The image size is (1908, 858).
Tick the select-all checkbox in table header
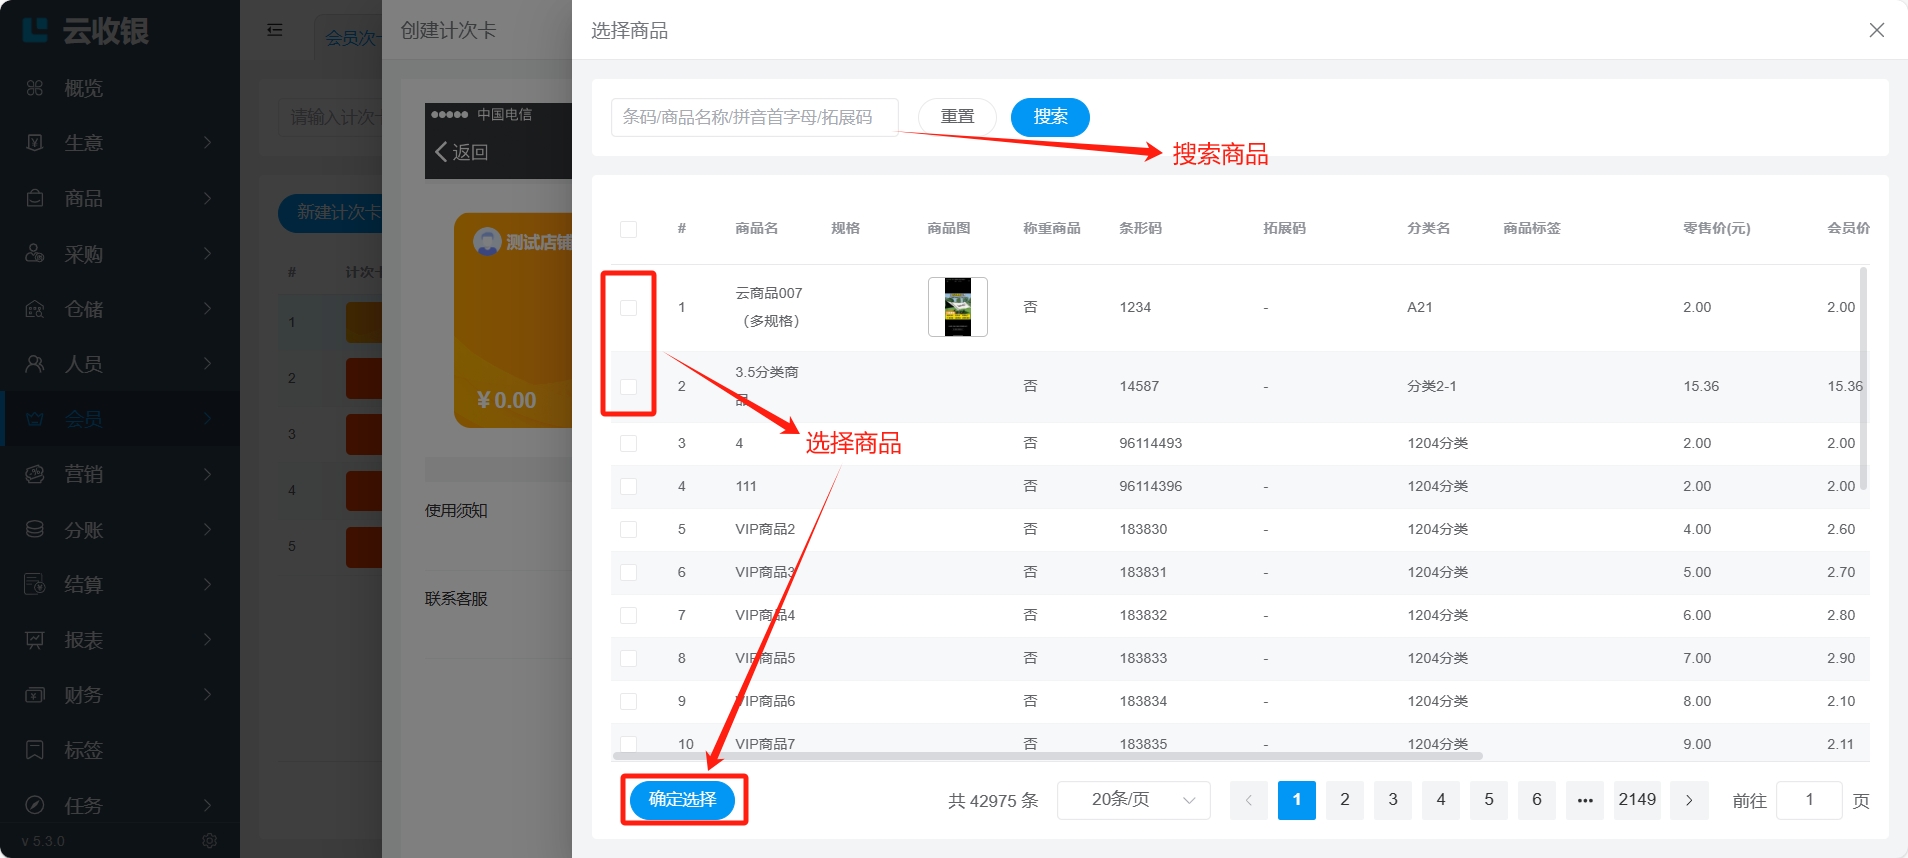[628, 229]
